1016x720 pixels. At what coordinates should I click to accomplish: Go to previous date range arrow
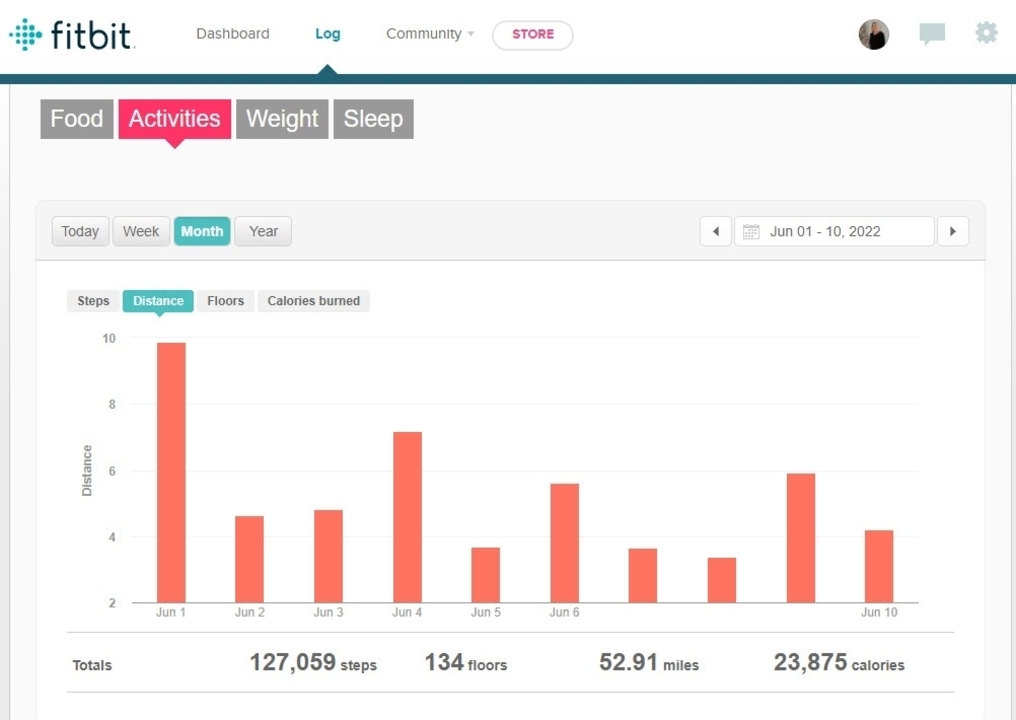tap(715, 231)
